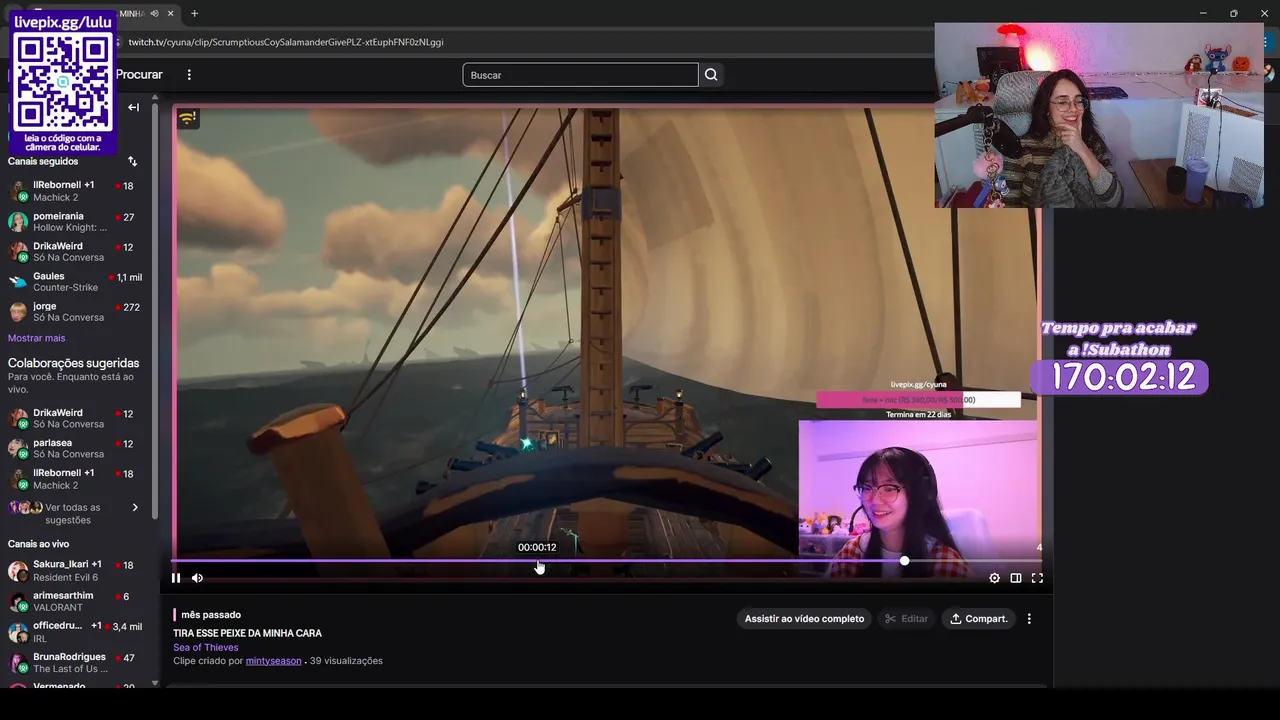Screen dimensions: 1280x720
Task: Click Canais seguidos heading
Action: tap(43, 161)
